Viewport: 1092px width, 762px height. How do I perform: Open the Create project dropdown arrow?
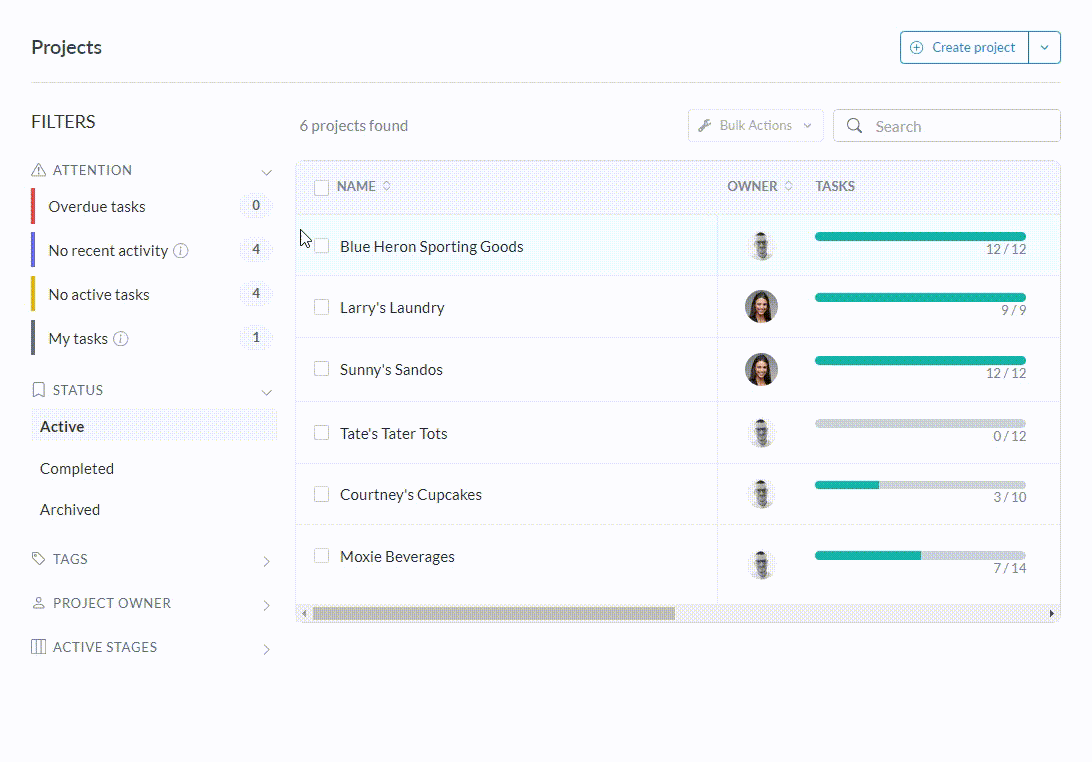pyautogui.click(x=1044, y=47)
